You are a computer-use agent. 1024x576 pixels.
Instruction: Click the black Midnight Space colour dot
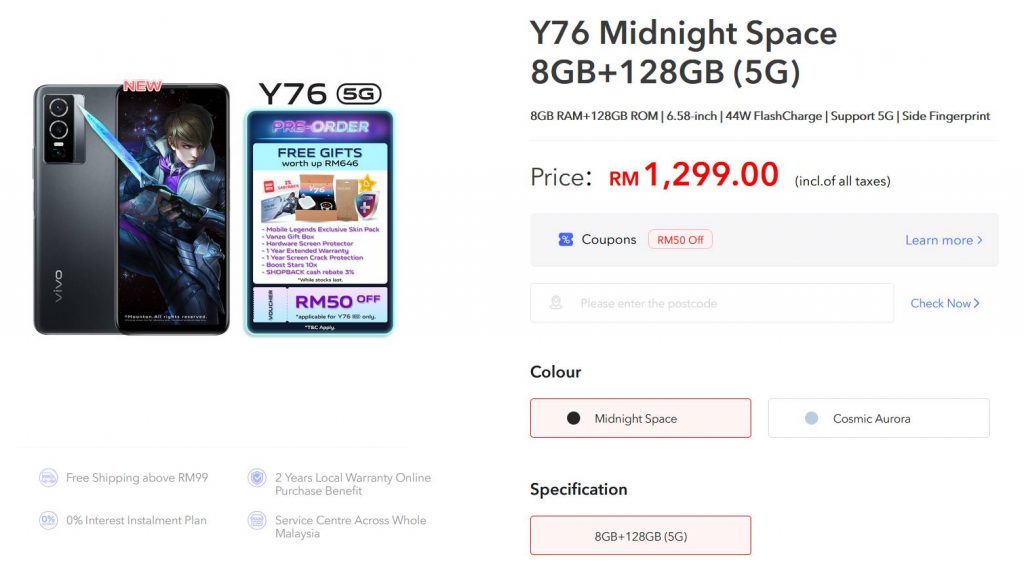pyautogui.click(x=573, y=418)
